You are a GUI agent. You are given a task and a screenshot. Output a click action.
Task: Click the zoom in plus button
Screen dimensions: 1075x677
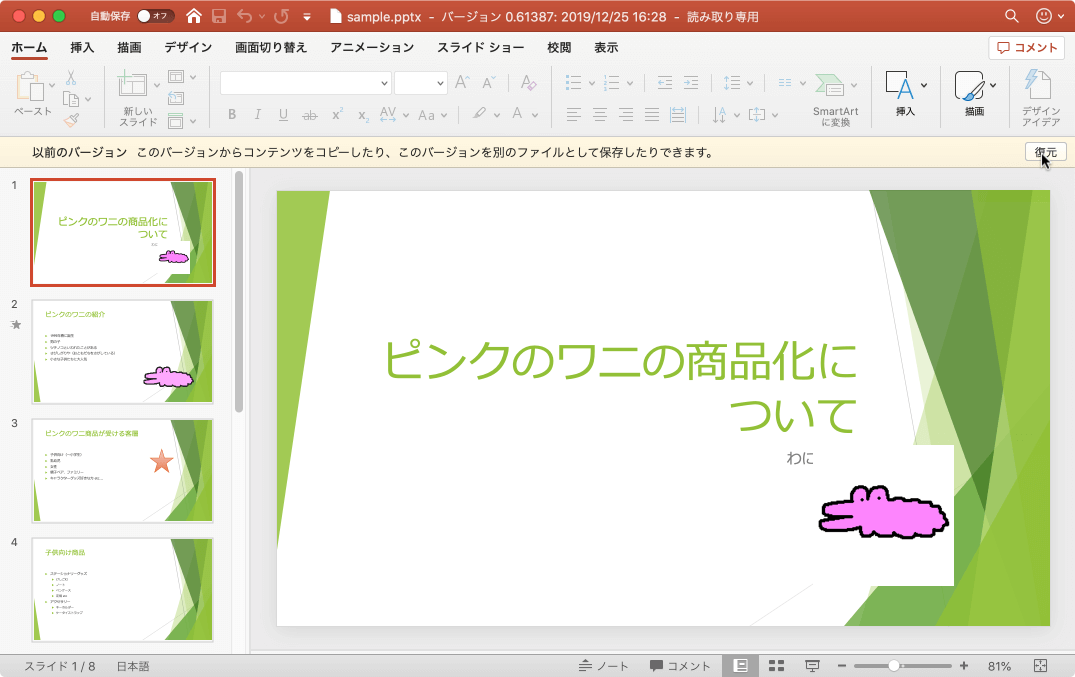[x=963, y=665]
